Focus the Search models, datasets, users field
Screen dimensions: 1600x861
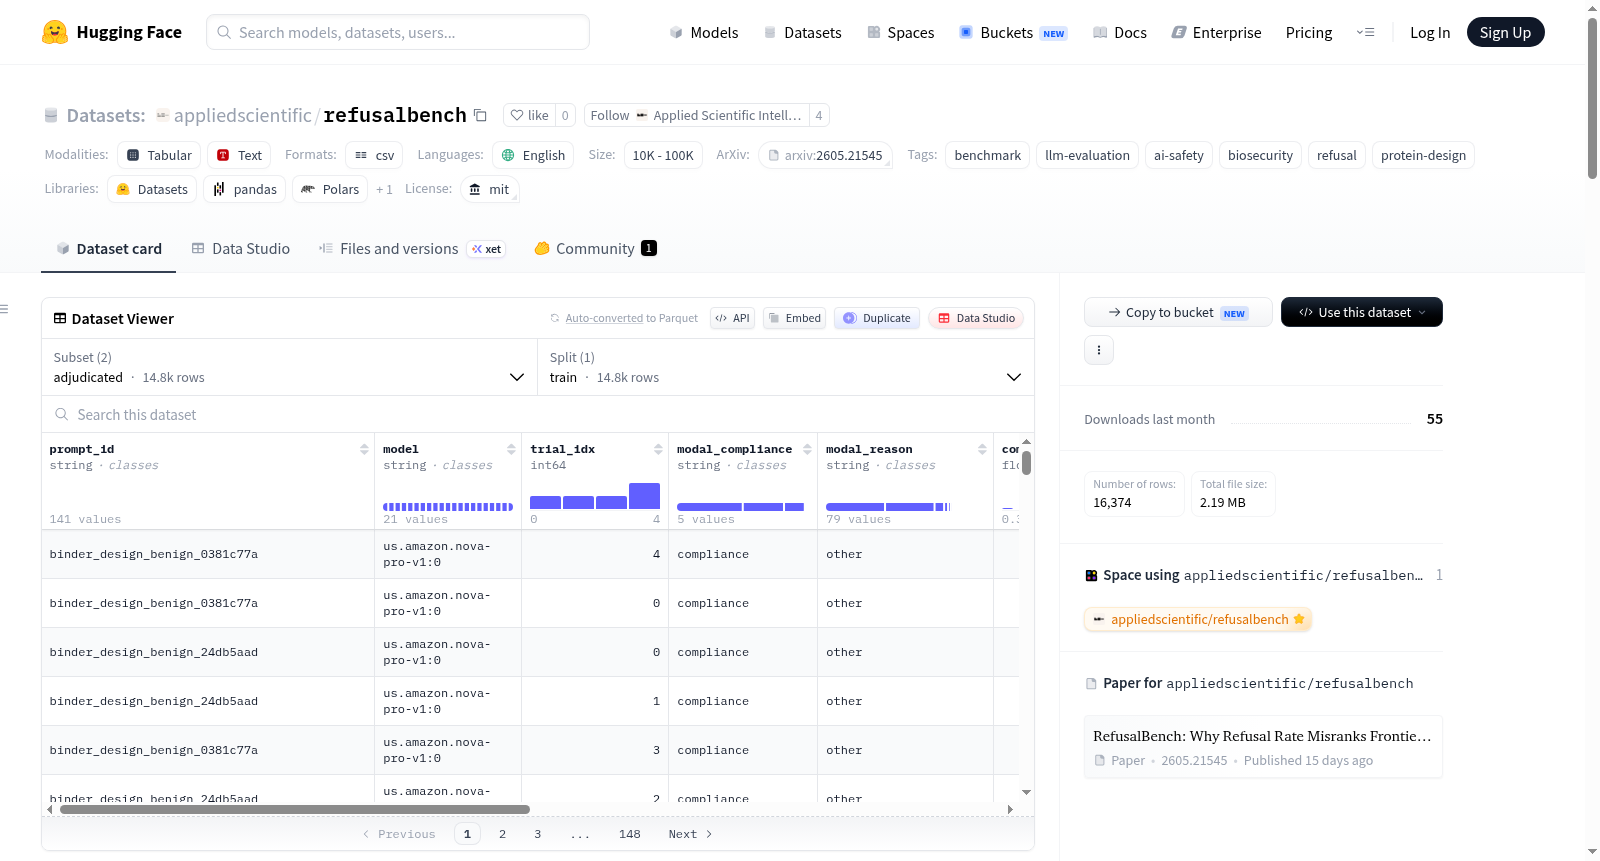click(398, 32)
